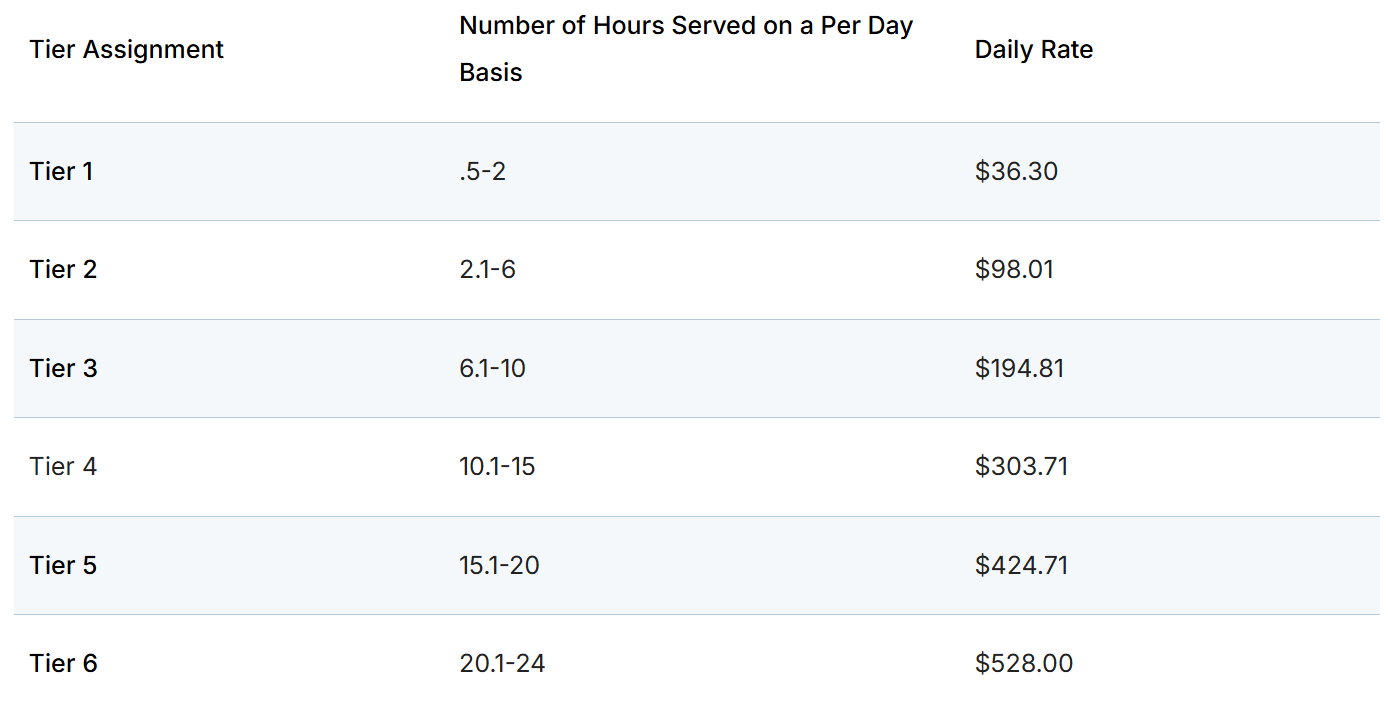Select the Tier 3 row label
1388x706 pixels.
coord(64,368)
